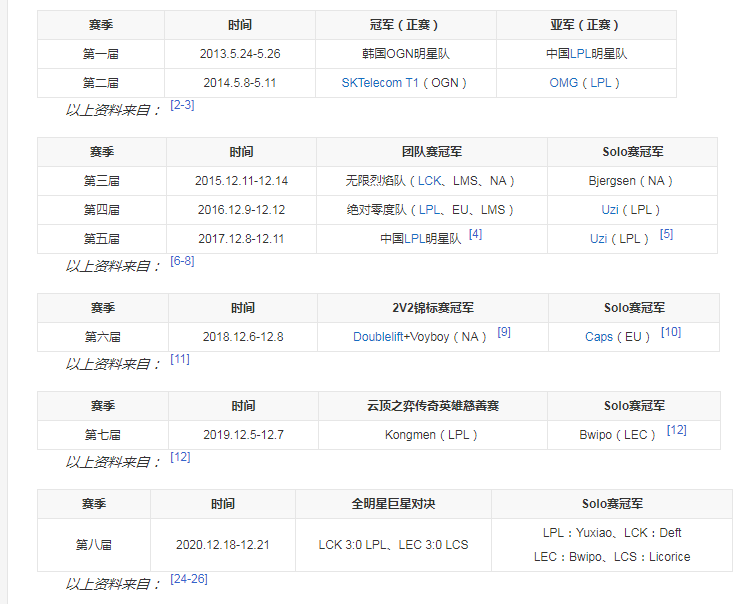Open reference [2-3] citation
This screenshot has width=753, height=604.
tap(182, 105)
